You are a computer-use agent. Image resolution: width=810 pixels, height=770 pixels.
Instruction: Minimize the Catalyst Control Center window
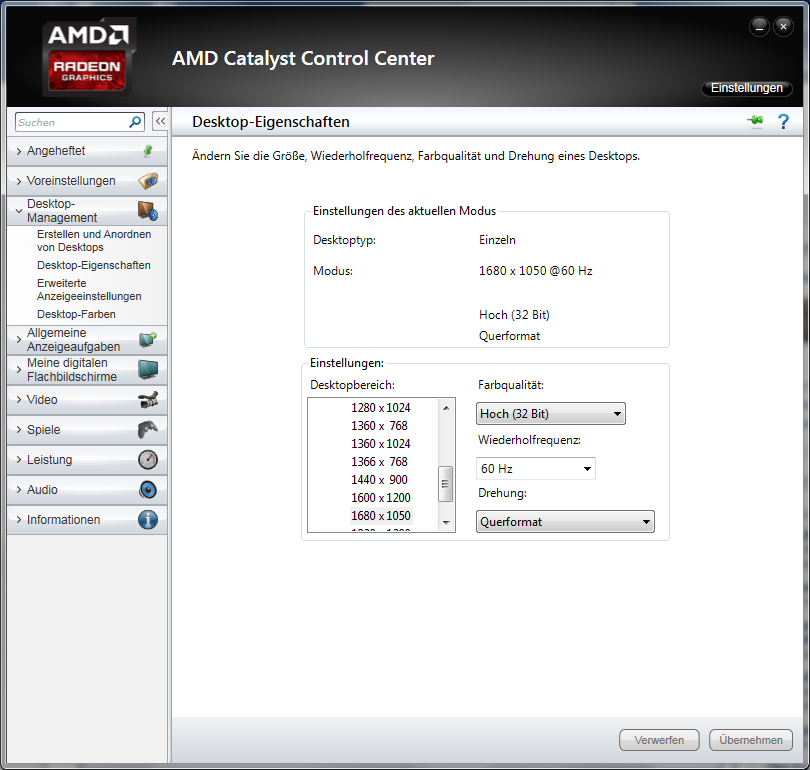coord(759,26)
